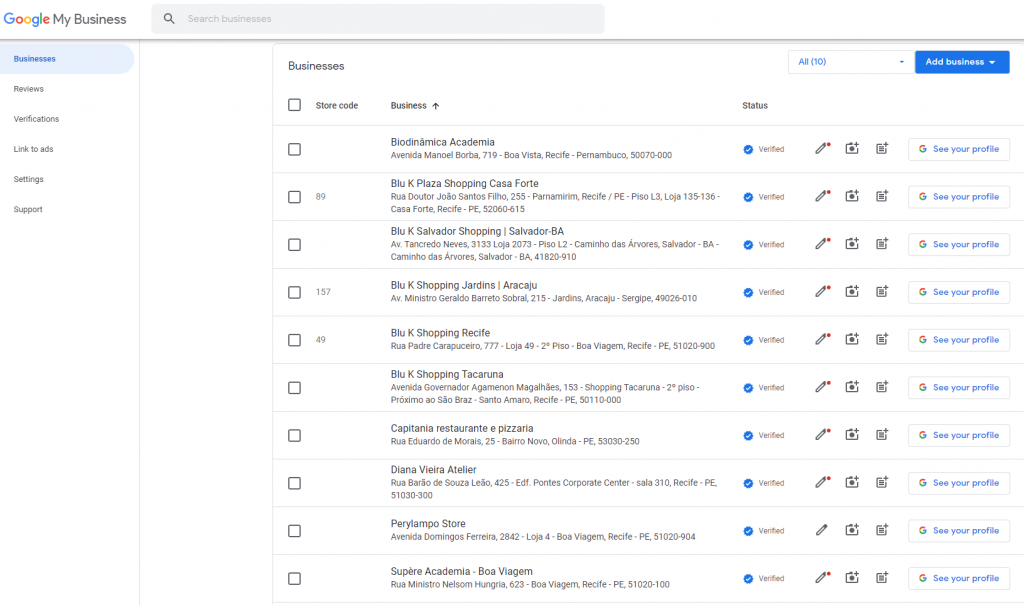Screen dimensions: 1024x605
Task: Tick the select-all checkbox in header
Action: pyautogui.click(x=295, y=105)
